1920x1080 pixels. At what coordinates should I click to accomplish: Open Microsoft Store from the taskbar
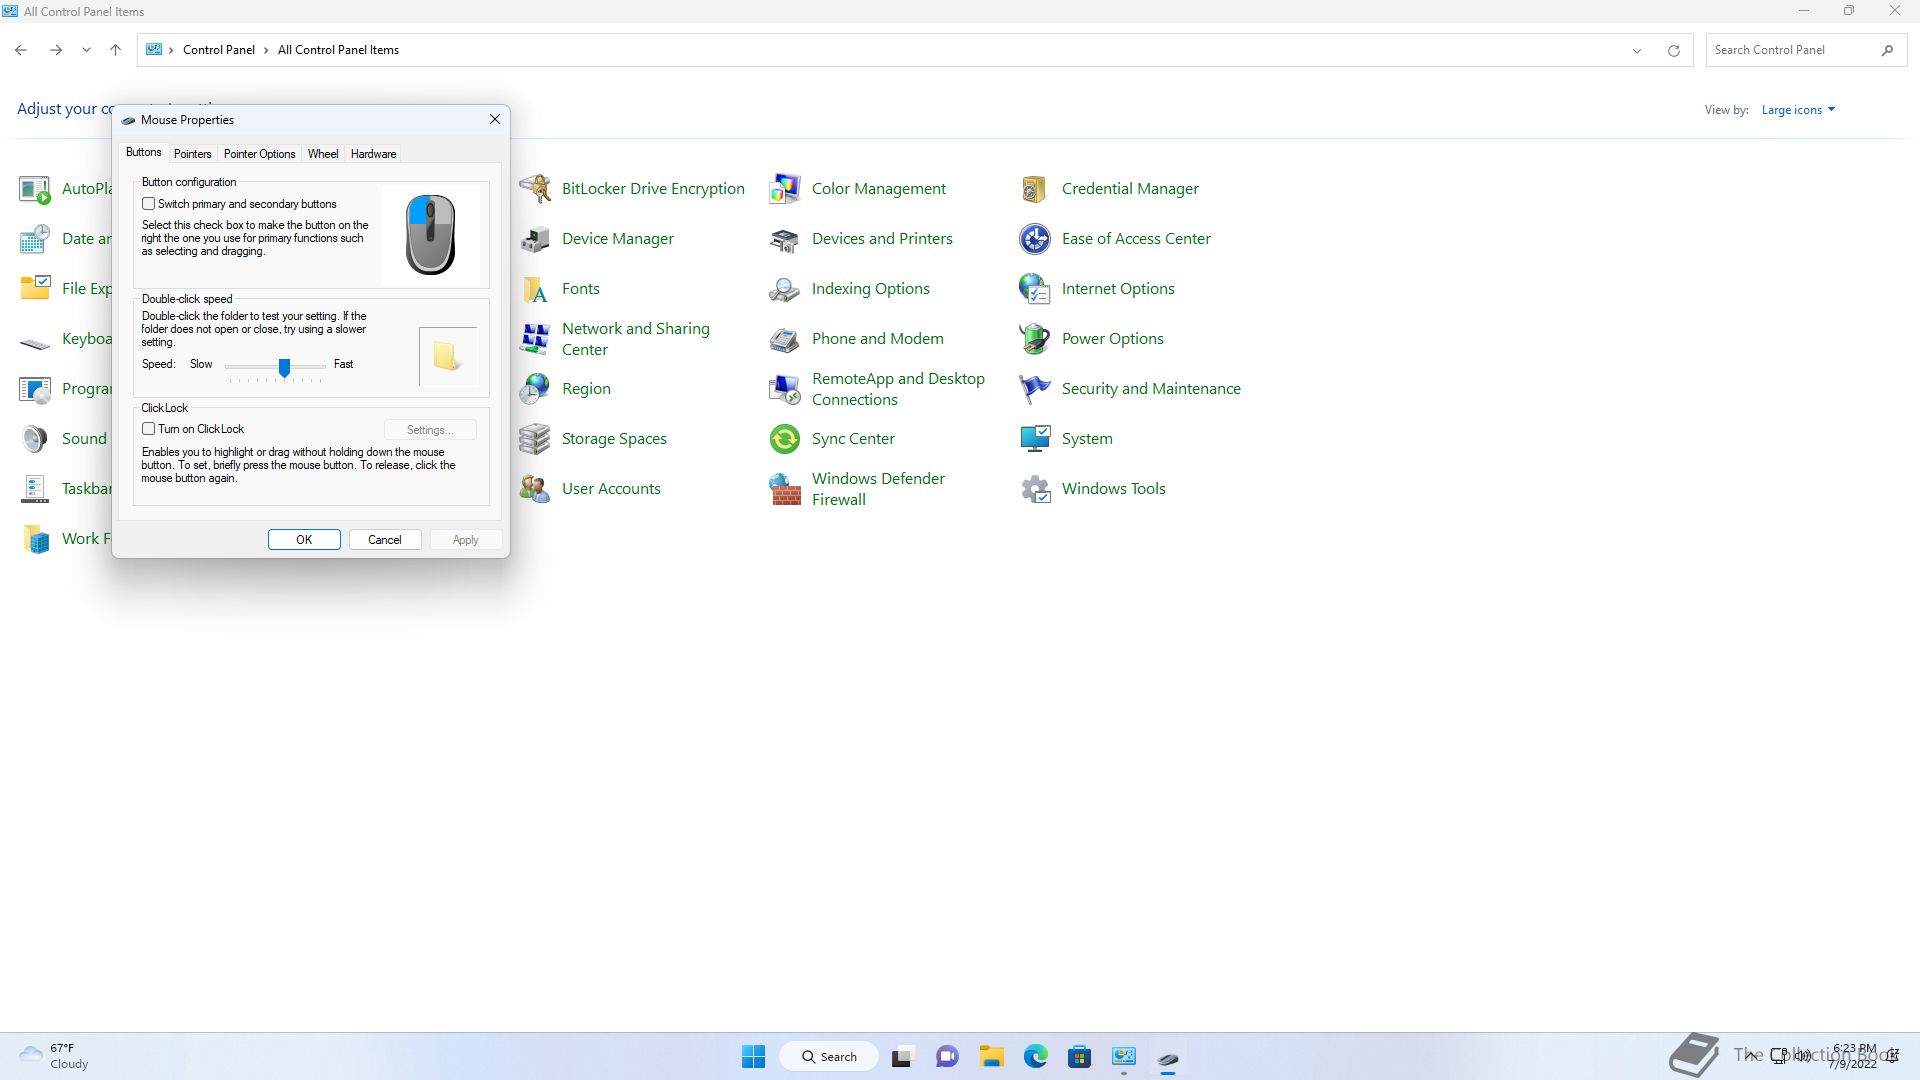1079,1057
